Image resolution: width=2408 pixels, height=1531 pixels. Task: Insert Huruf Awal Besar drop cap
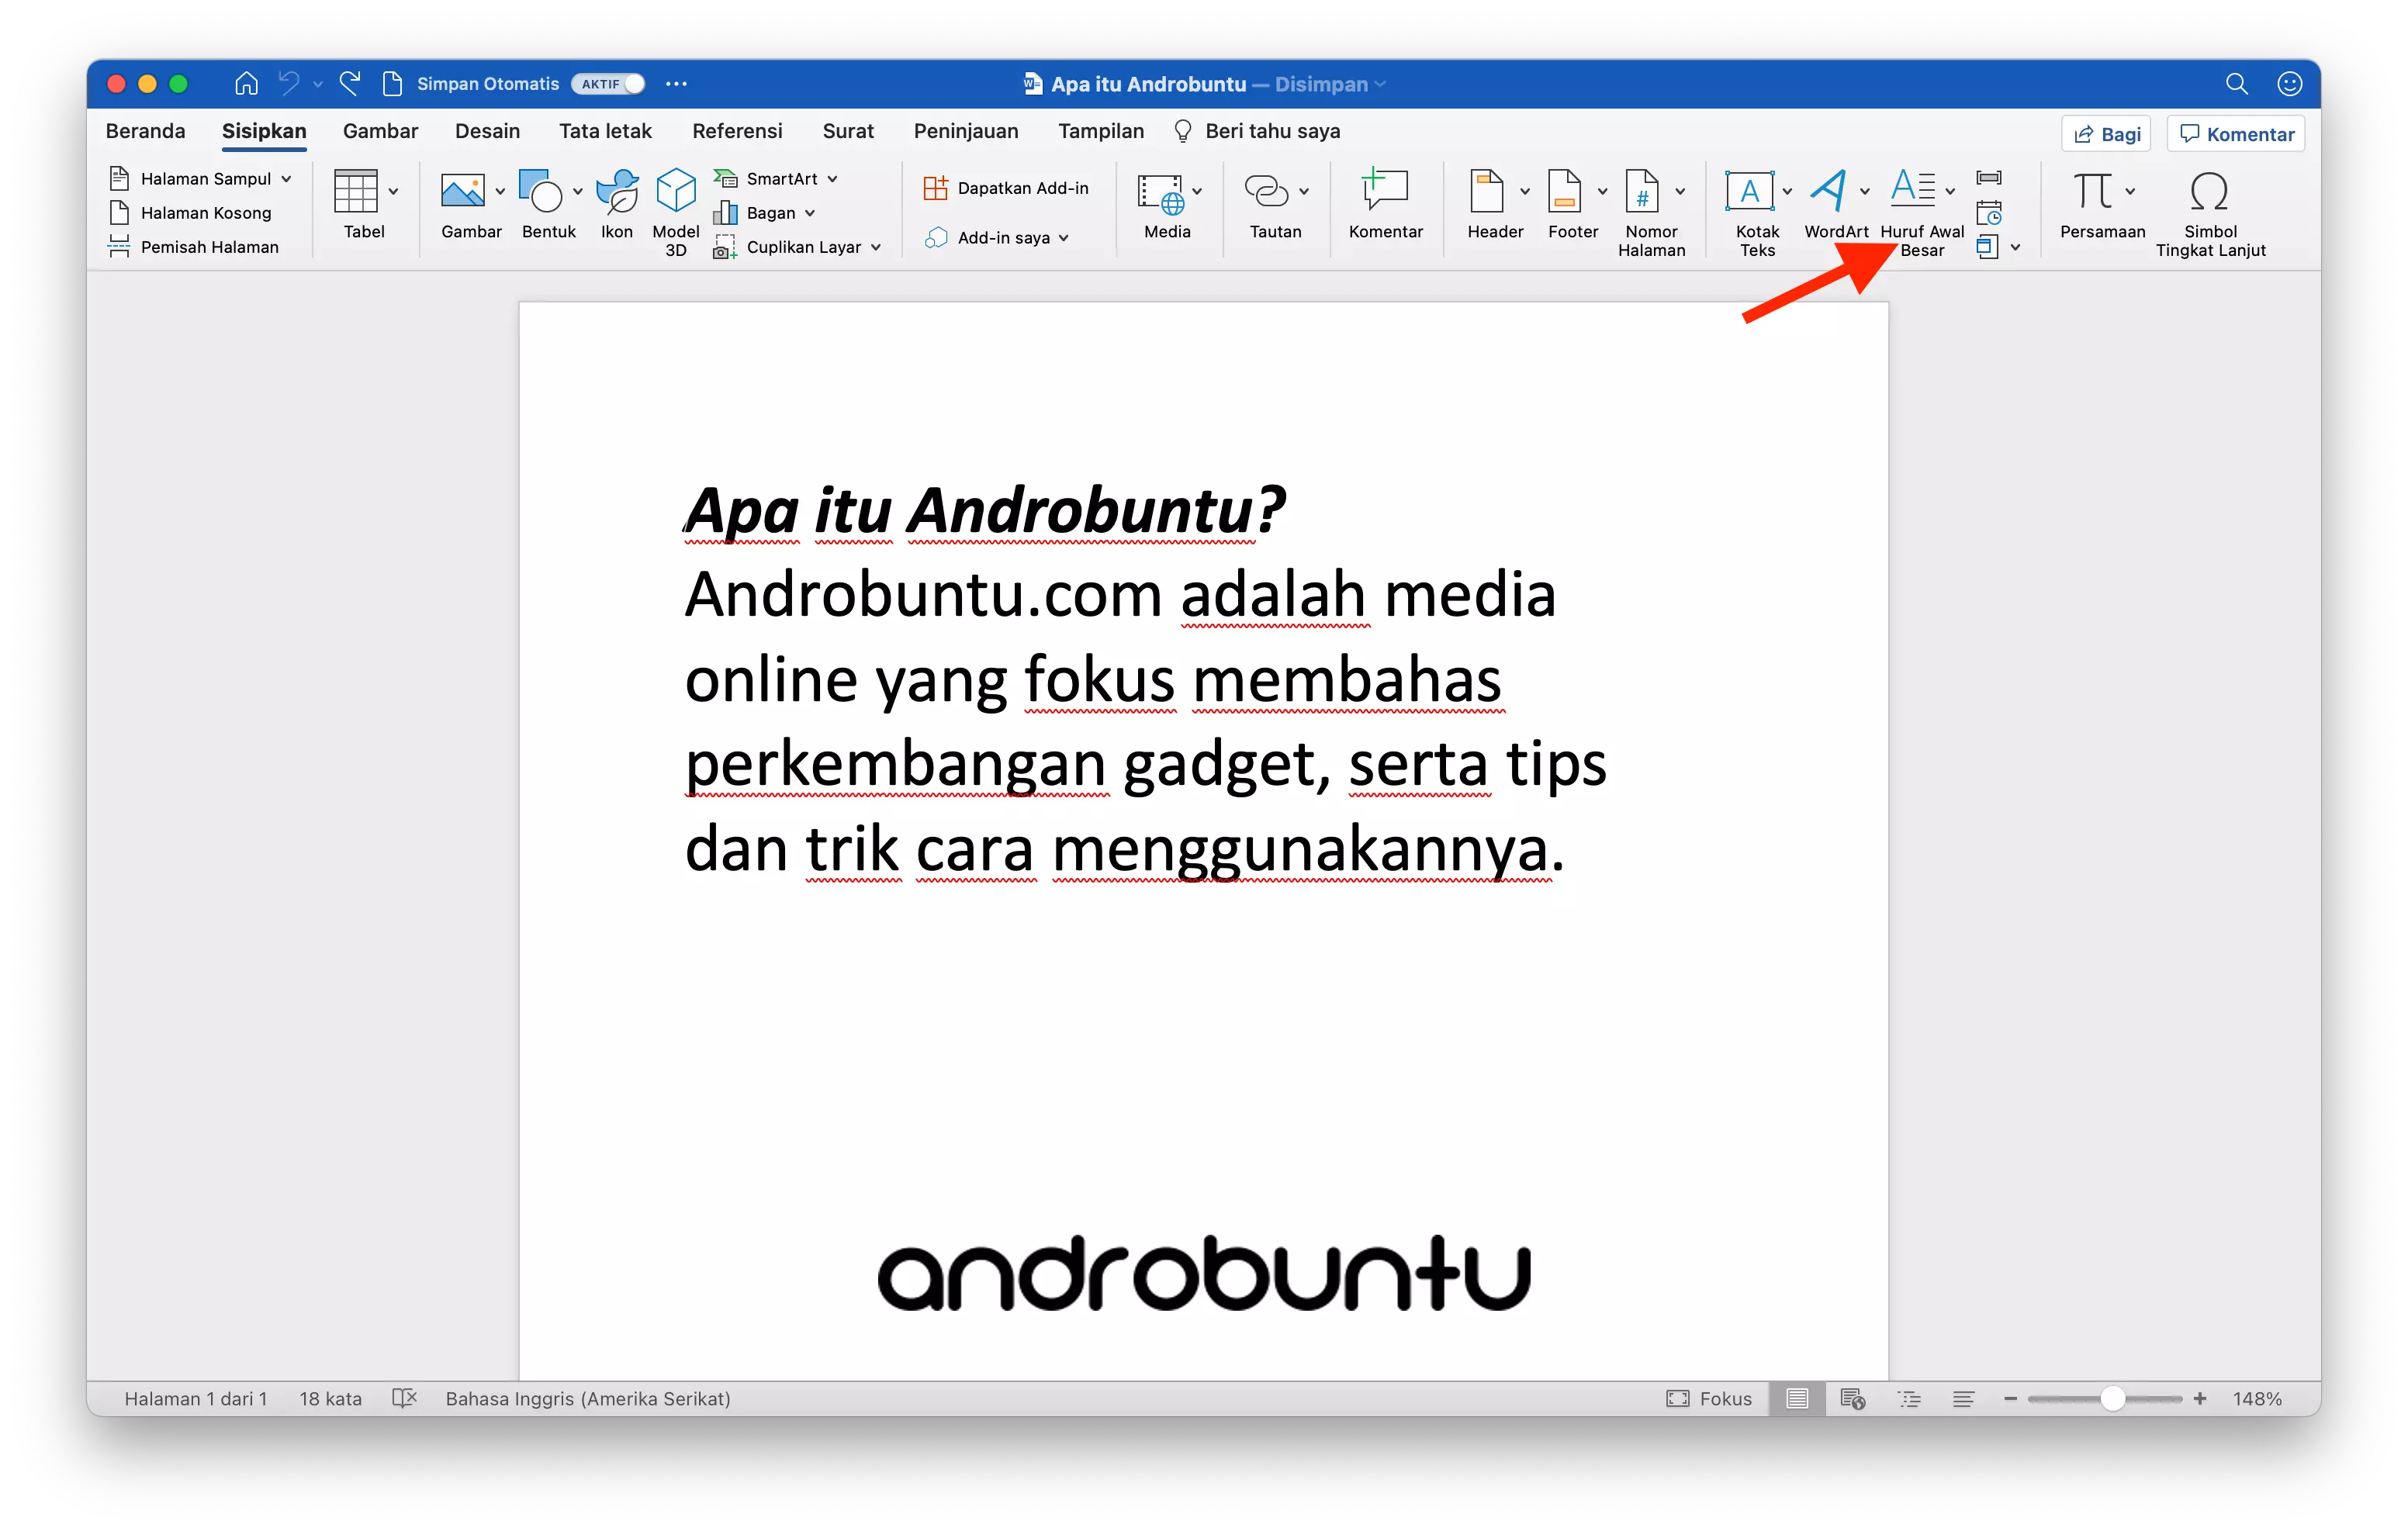1918,206
